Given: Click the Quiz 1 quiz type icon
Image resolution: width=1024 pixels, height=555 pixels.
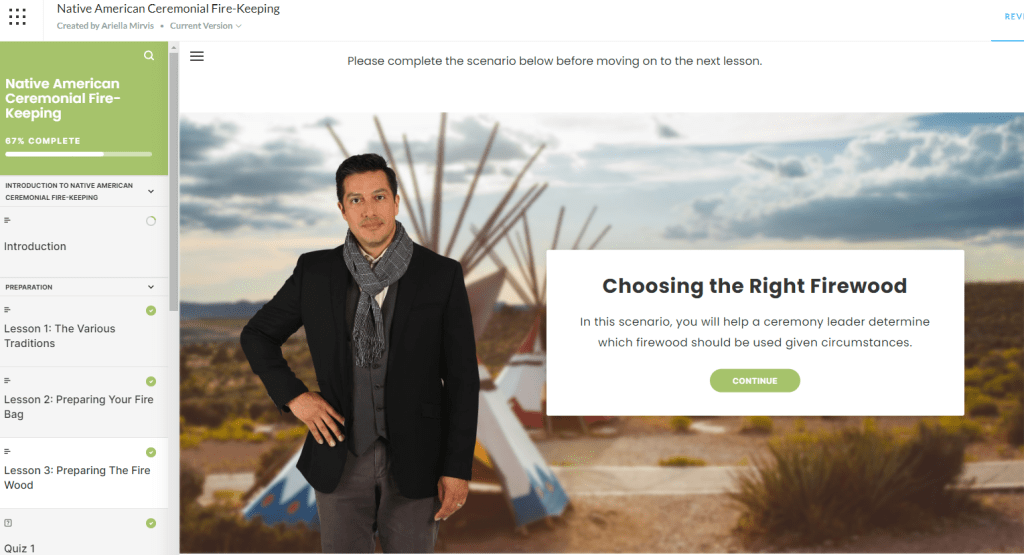Looking at the screenshot, I should 8,523.
